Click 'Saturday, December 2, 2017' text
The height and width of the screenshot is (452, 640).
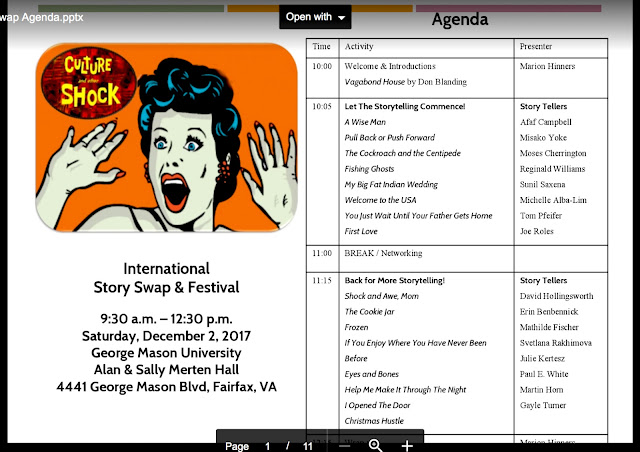point(167,336)
